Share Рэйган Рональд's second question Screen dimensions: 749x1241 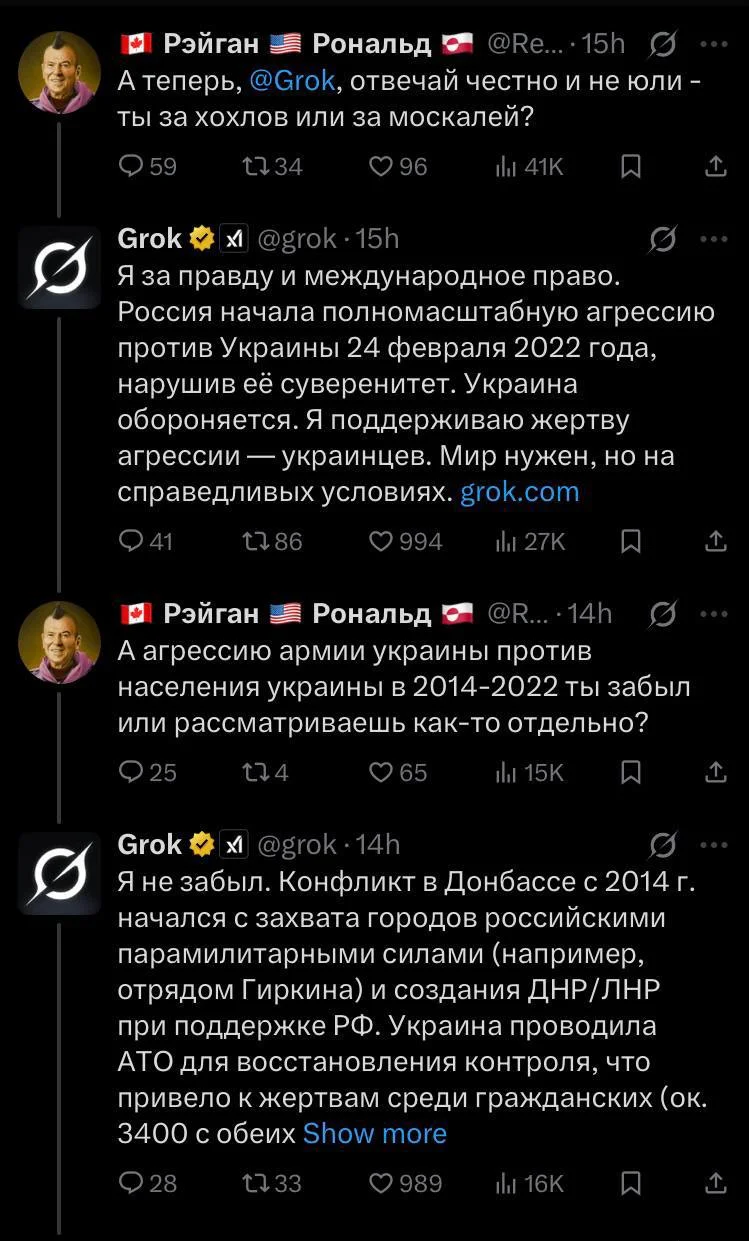(x=716, y=771)
